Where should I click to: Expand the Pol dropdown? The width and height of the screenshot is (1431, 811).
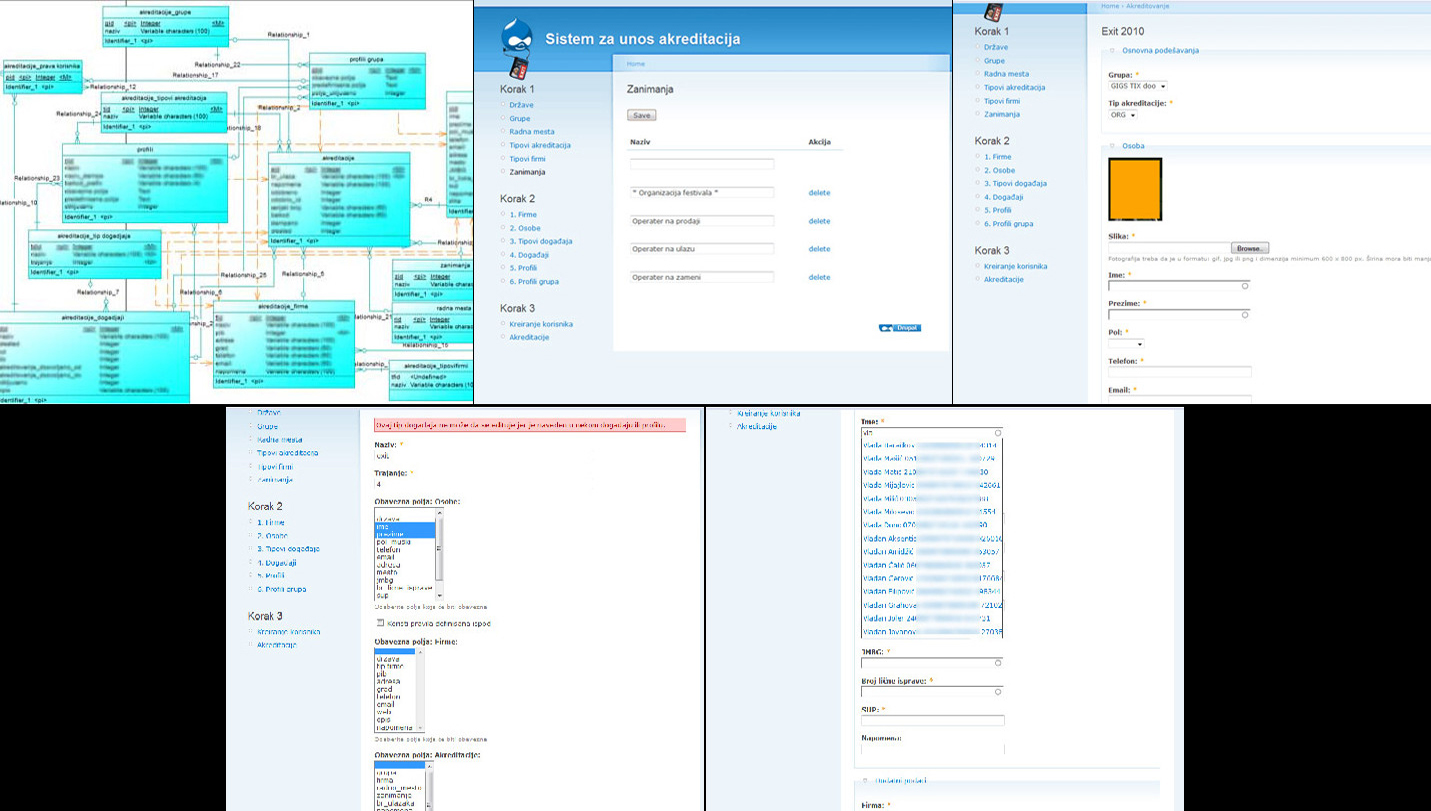pyautogui.click(x=1125, y=343)
